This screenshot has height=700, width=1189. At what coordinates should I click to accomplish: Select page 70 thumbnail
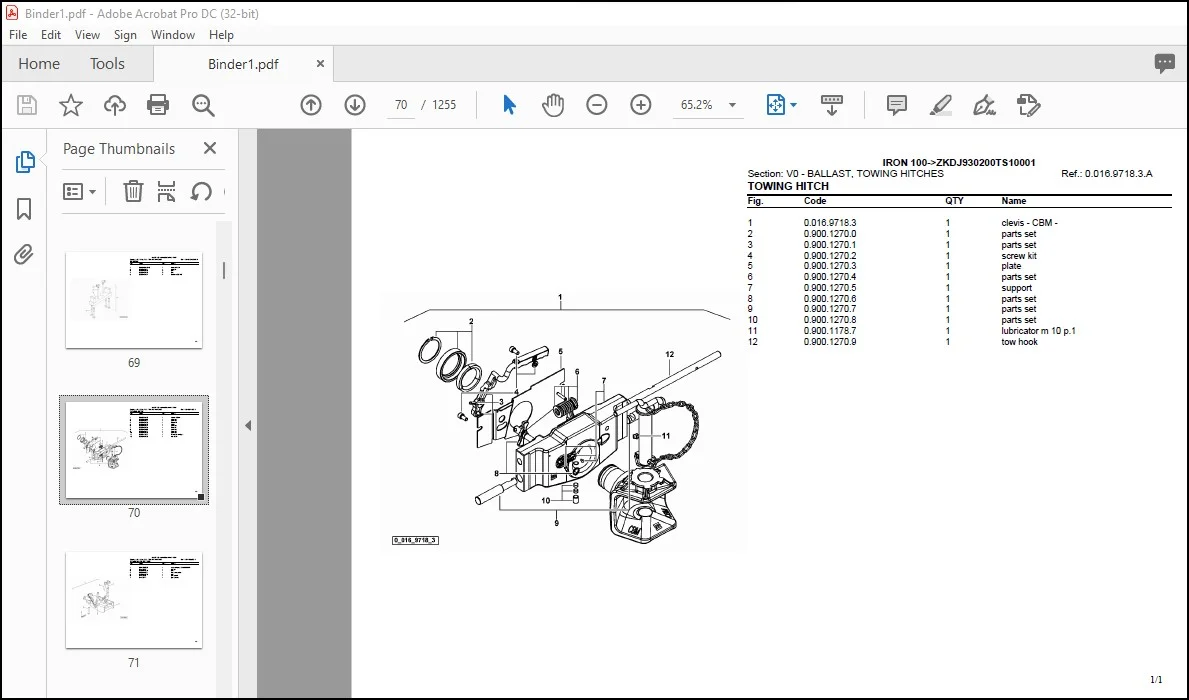click(134, 450)
